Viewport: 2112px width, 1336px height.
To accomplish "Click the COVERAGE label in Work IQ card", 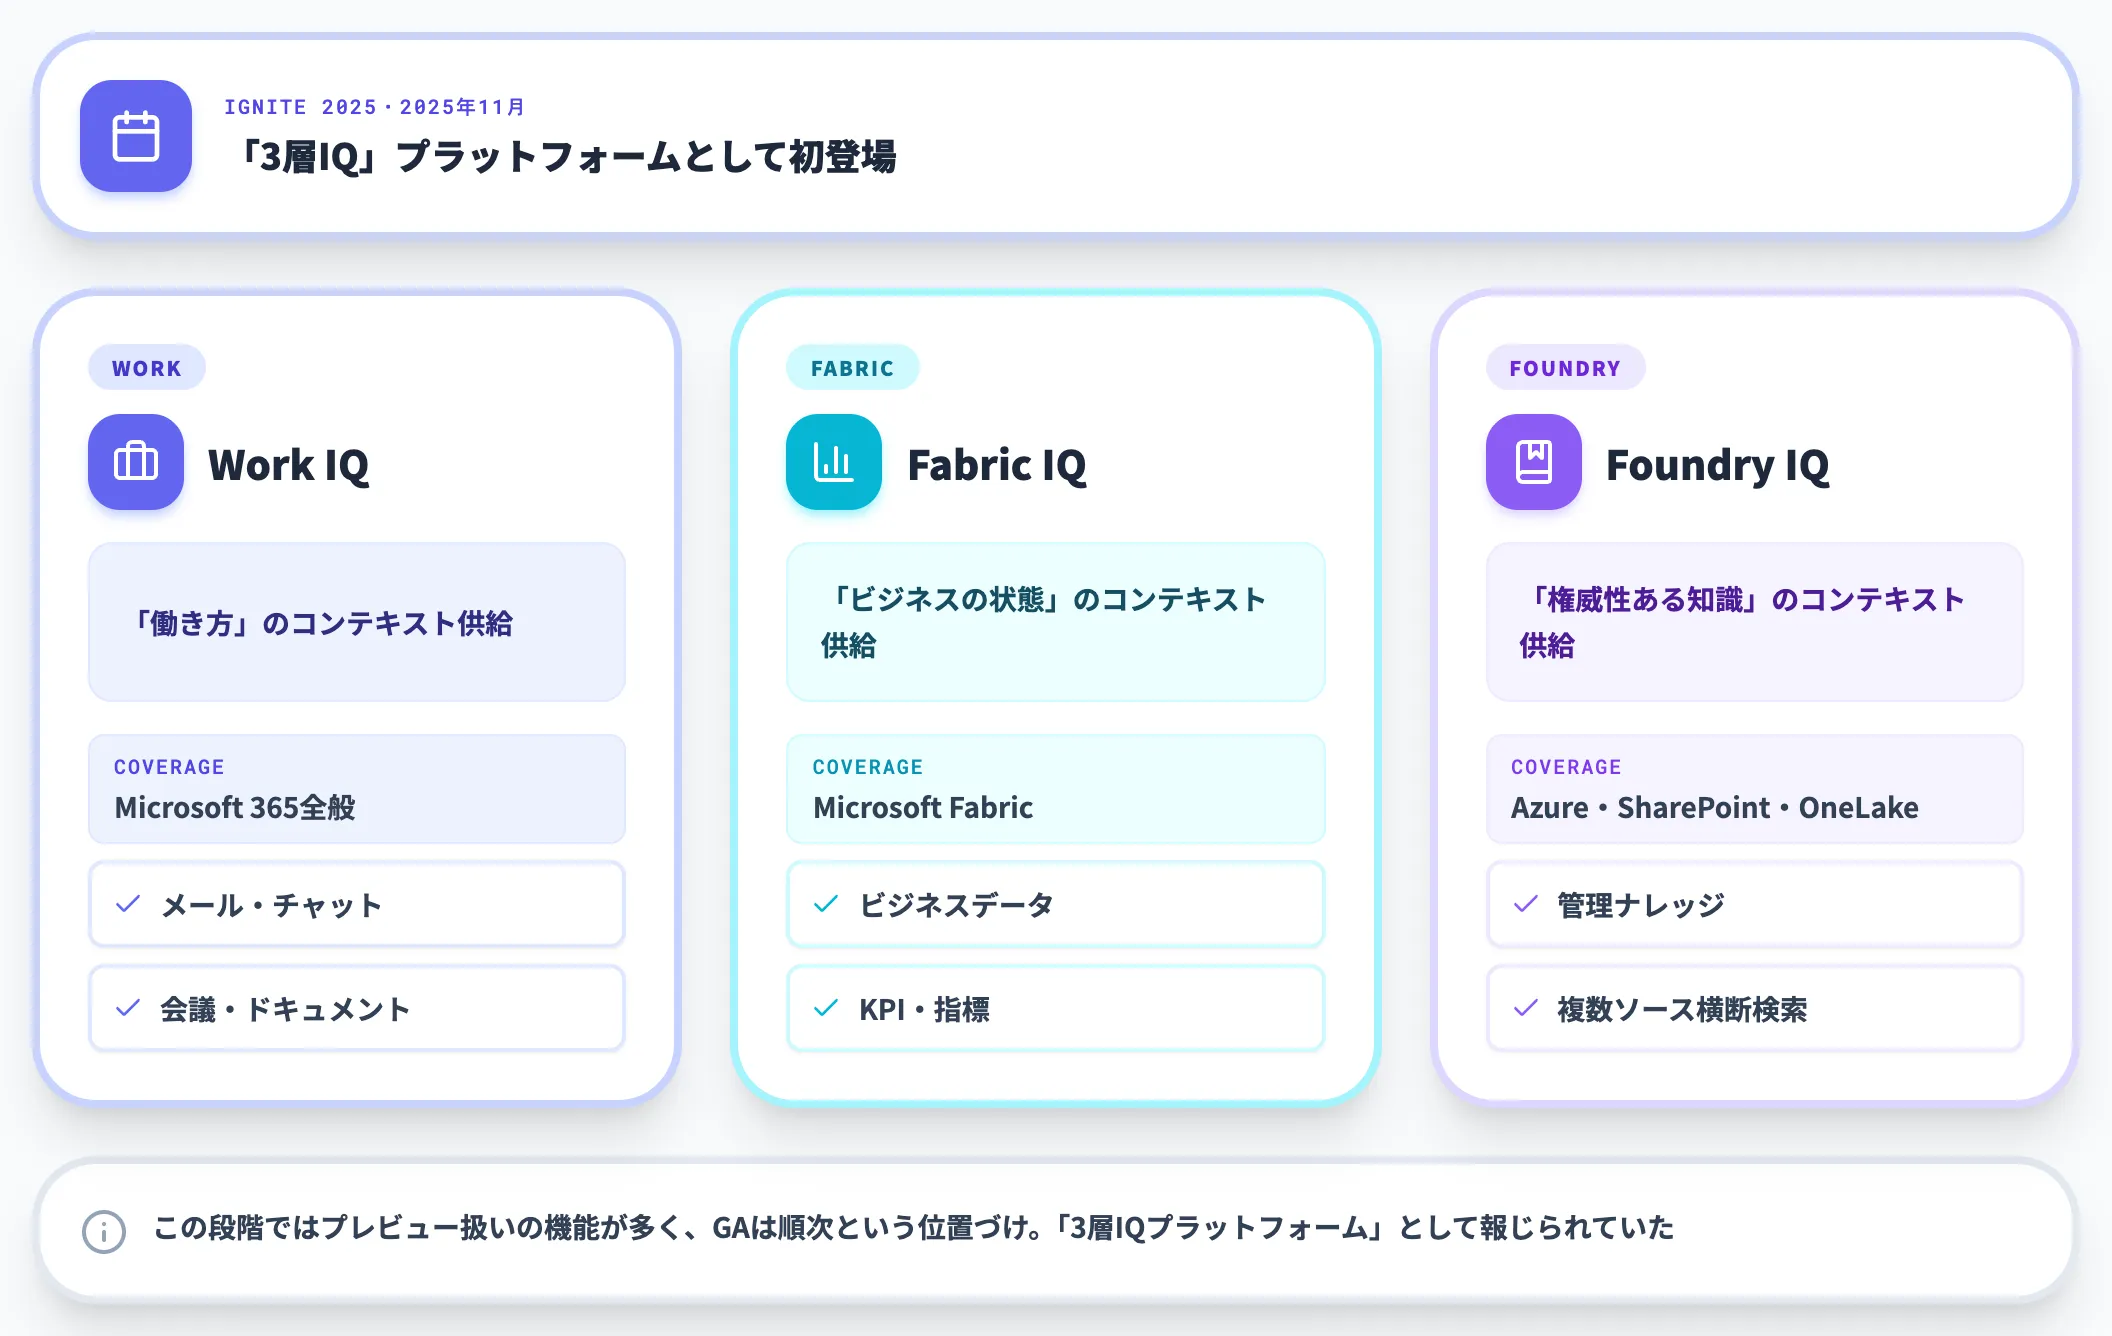I will click(169, 767).
